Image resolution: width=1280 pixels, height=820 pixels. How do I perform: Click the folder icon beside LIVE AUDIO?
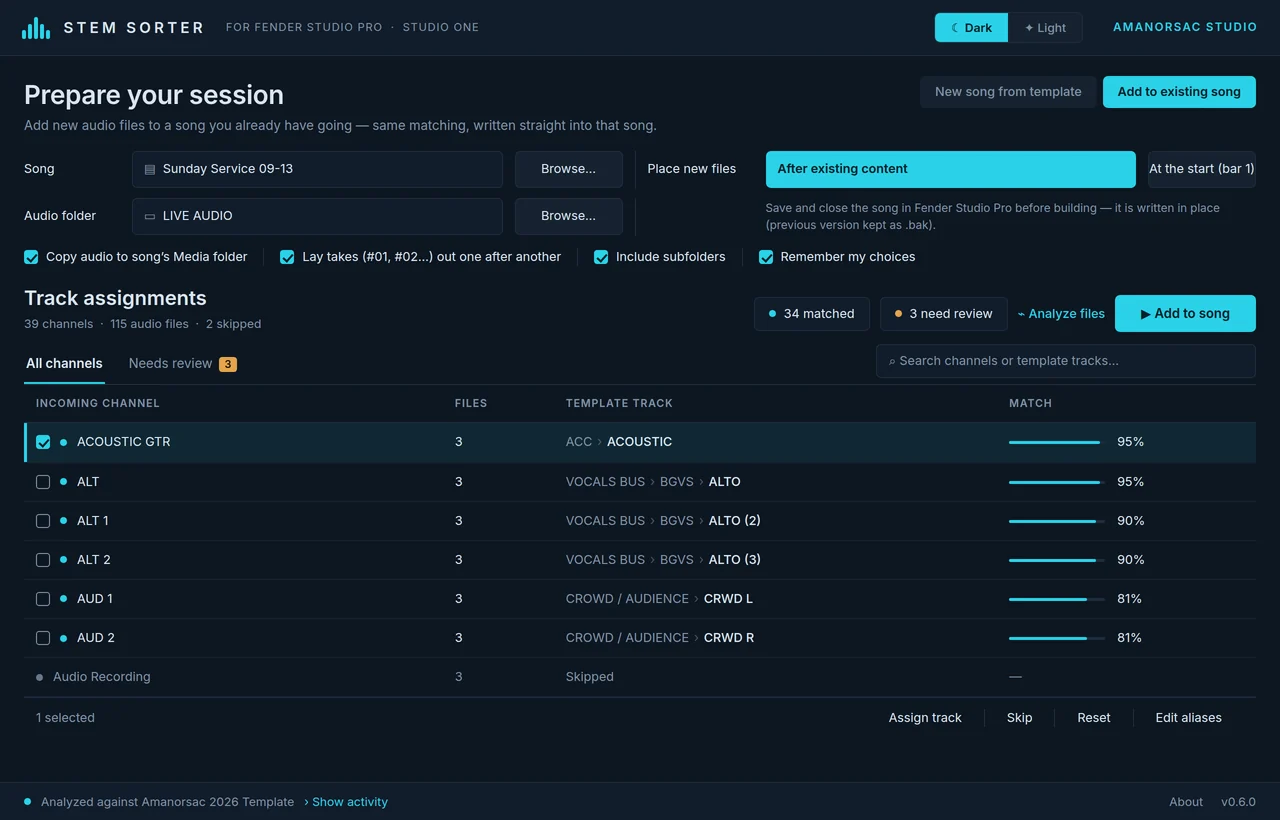tap(150, 216)
